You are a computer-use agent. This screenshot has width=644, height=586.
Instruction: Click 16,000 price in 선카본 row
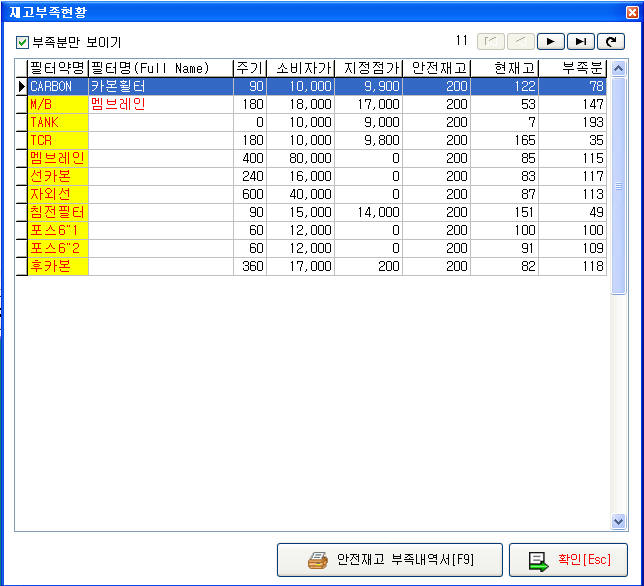point(301,176)
